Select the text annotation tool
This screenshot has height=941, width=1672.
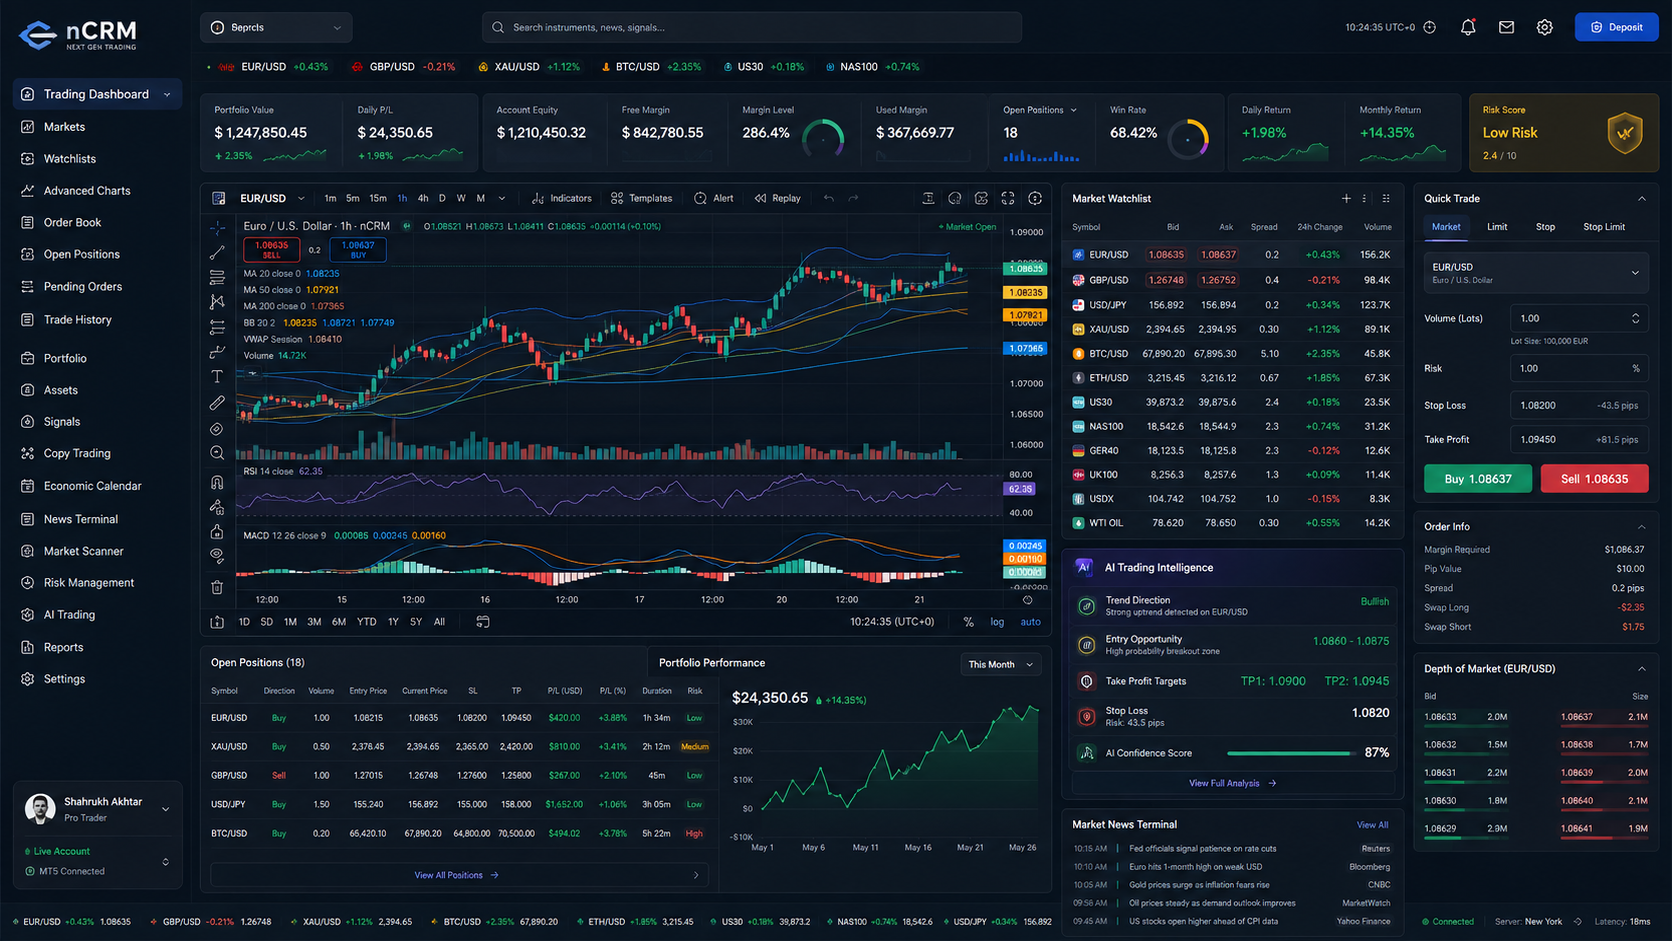point(217,377)
